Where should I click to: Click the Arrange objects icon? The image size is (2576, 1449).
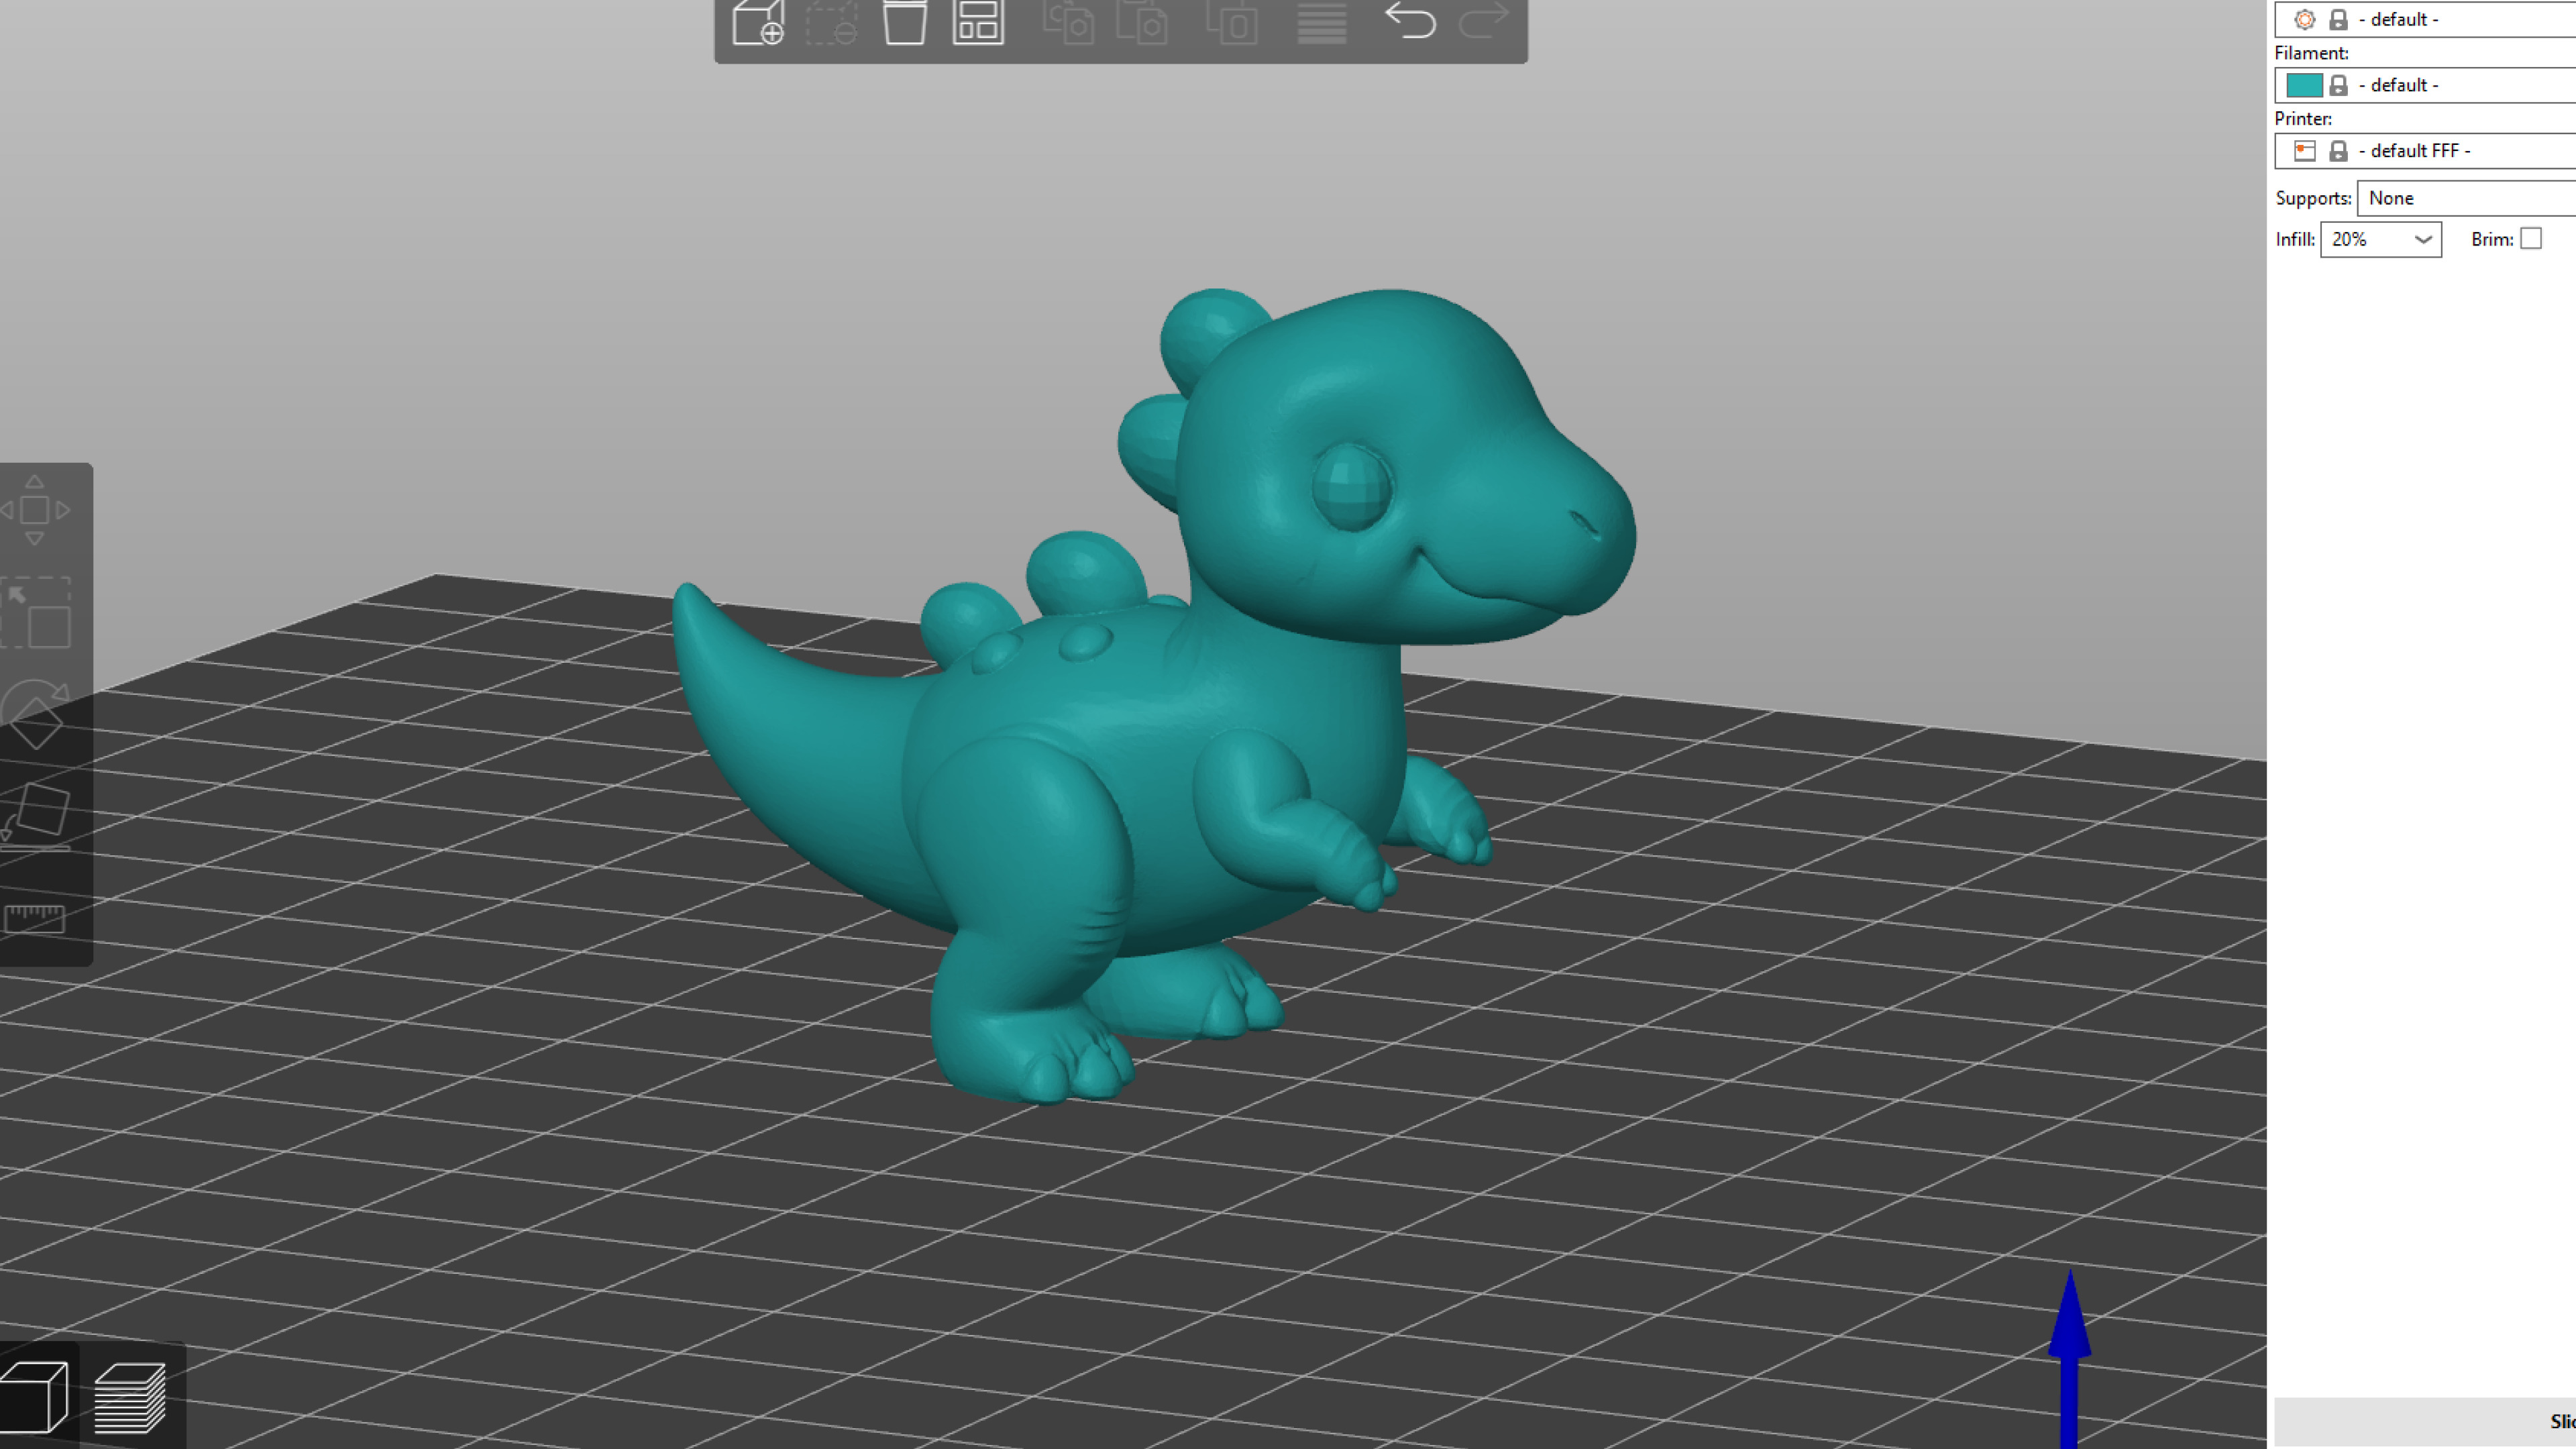(x=977, y=22)
